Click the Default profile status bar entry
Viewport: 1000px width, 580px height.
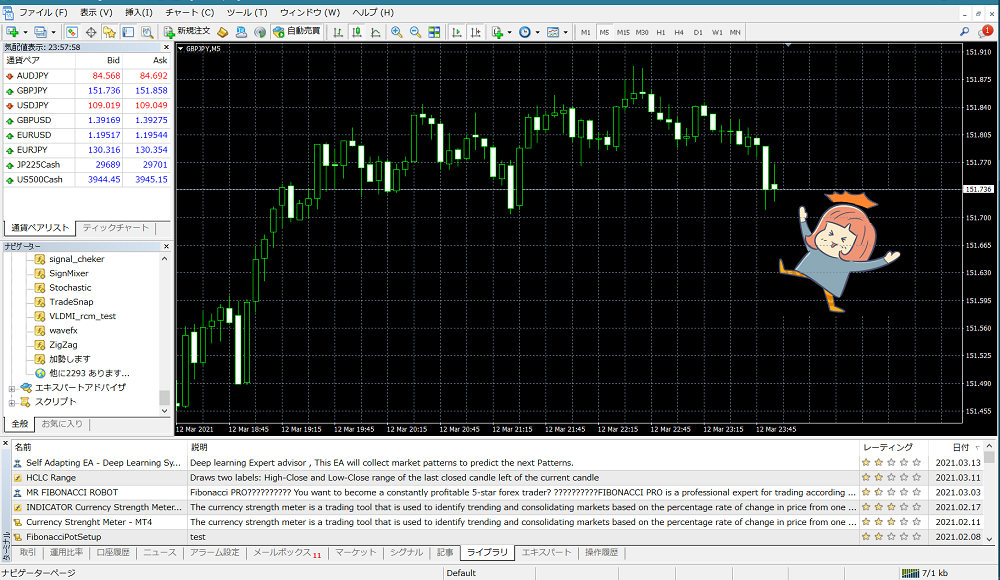click(x=461, y=573)
